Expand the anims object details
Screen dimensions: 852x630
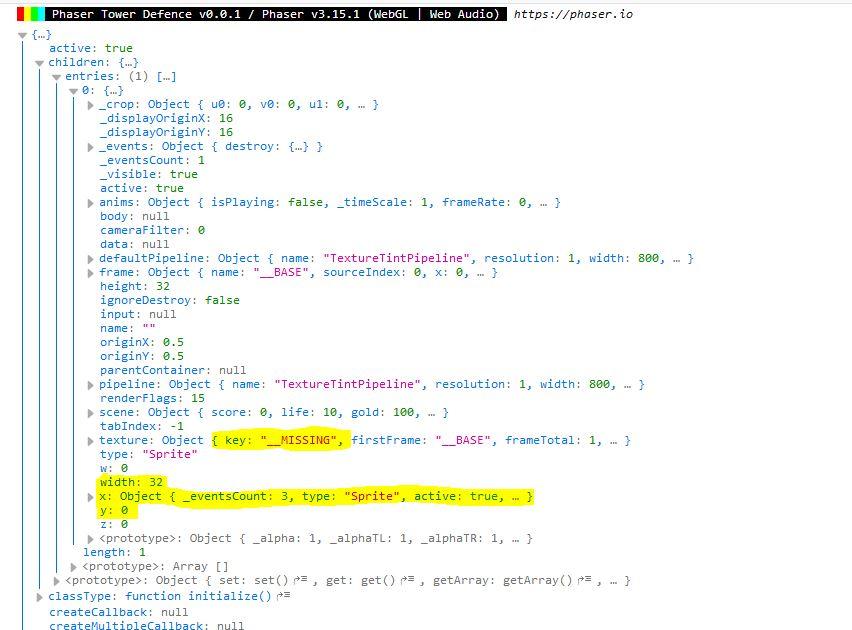[91, 203]
